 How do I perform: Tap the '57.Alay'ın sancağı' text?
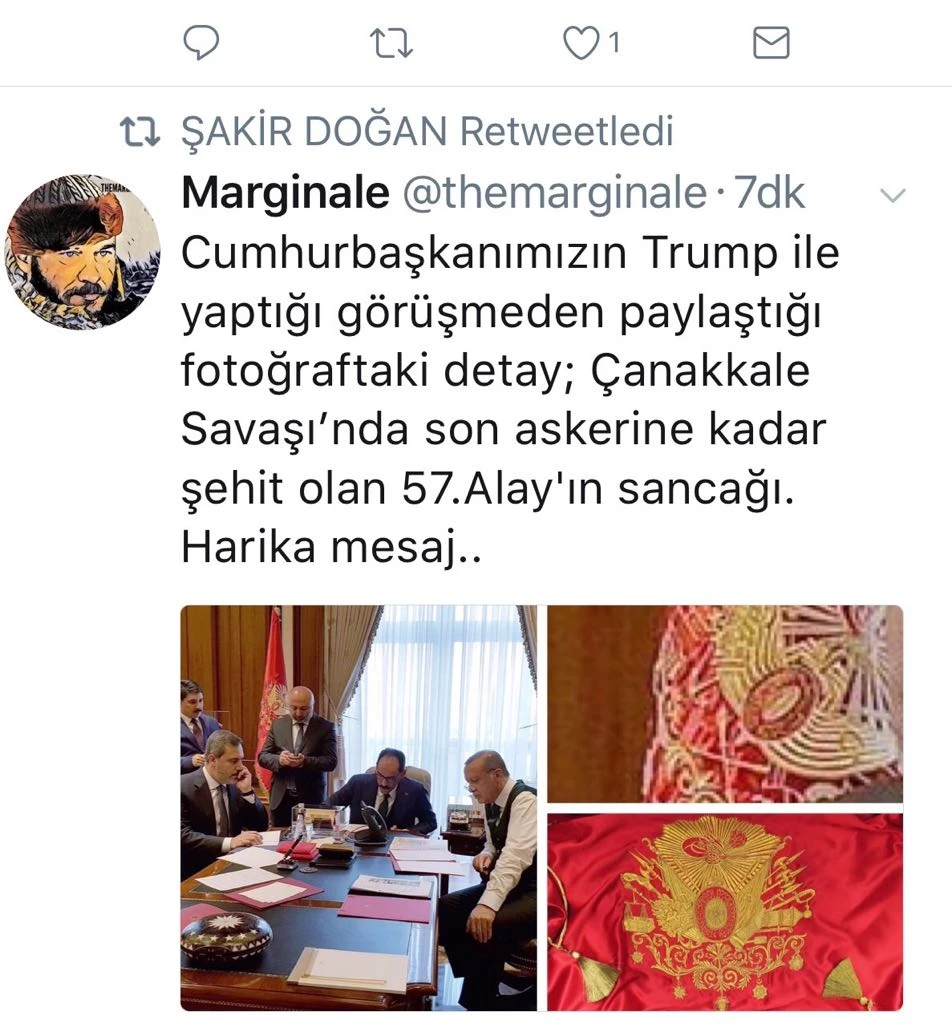597,488
